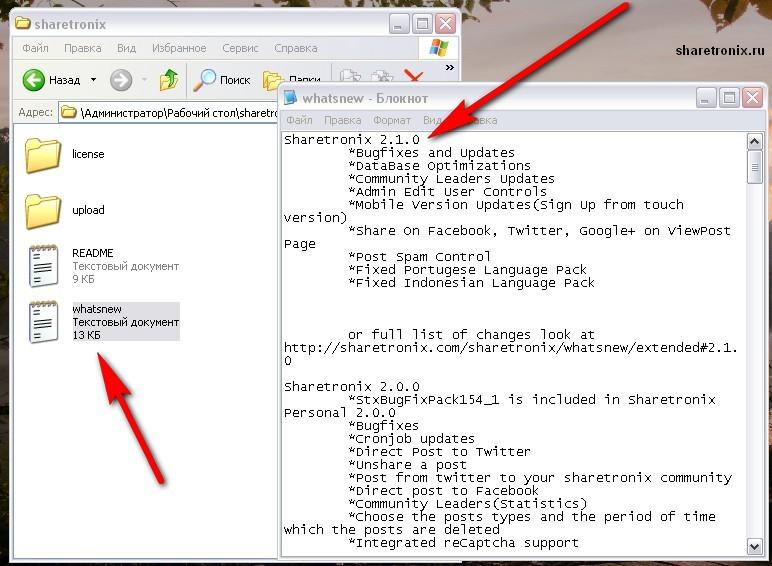Select the README text file icon
Screen dimensions: 772x566
pos(43,266)
